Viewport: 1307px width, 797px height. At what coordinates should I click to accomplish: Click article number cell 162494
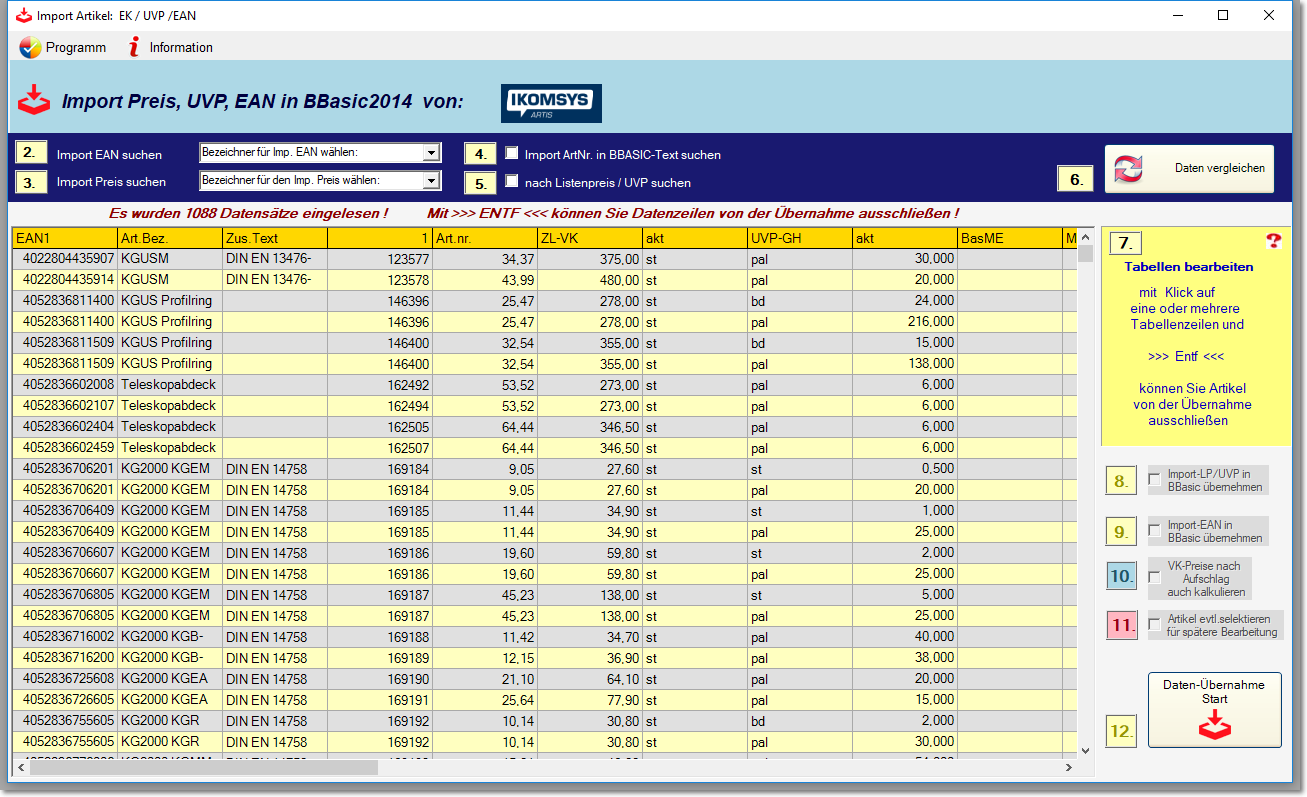380,405
